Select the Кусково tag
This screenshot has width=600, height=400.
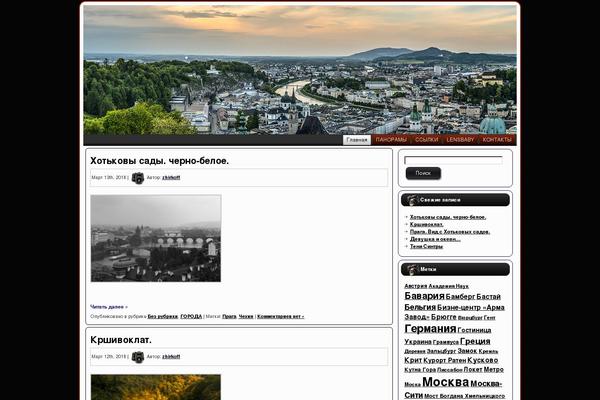click(x=483, y=360)
